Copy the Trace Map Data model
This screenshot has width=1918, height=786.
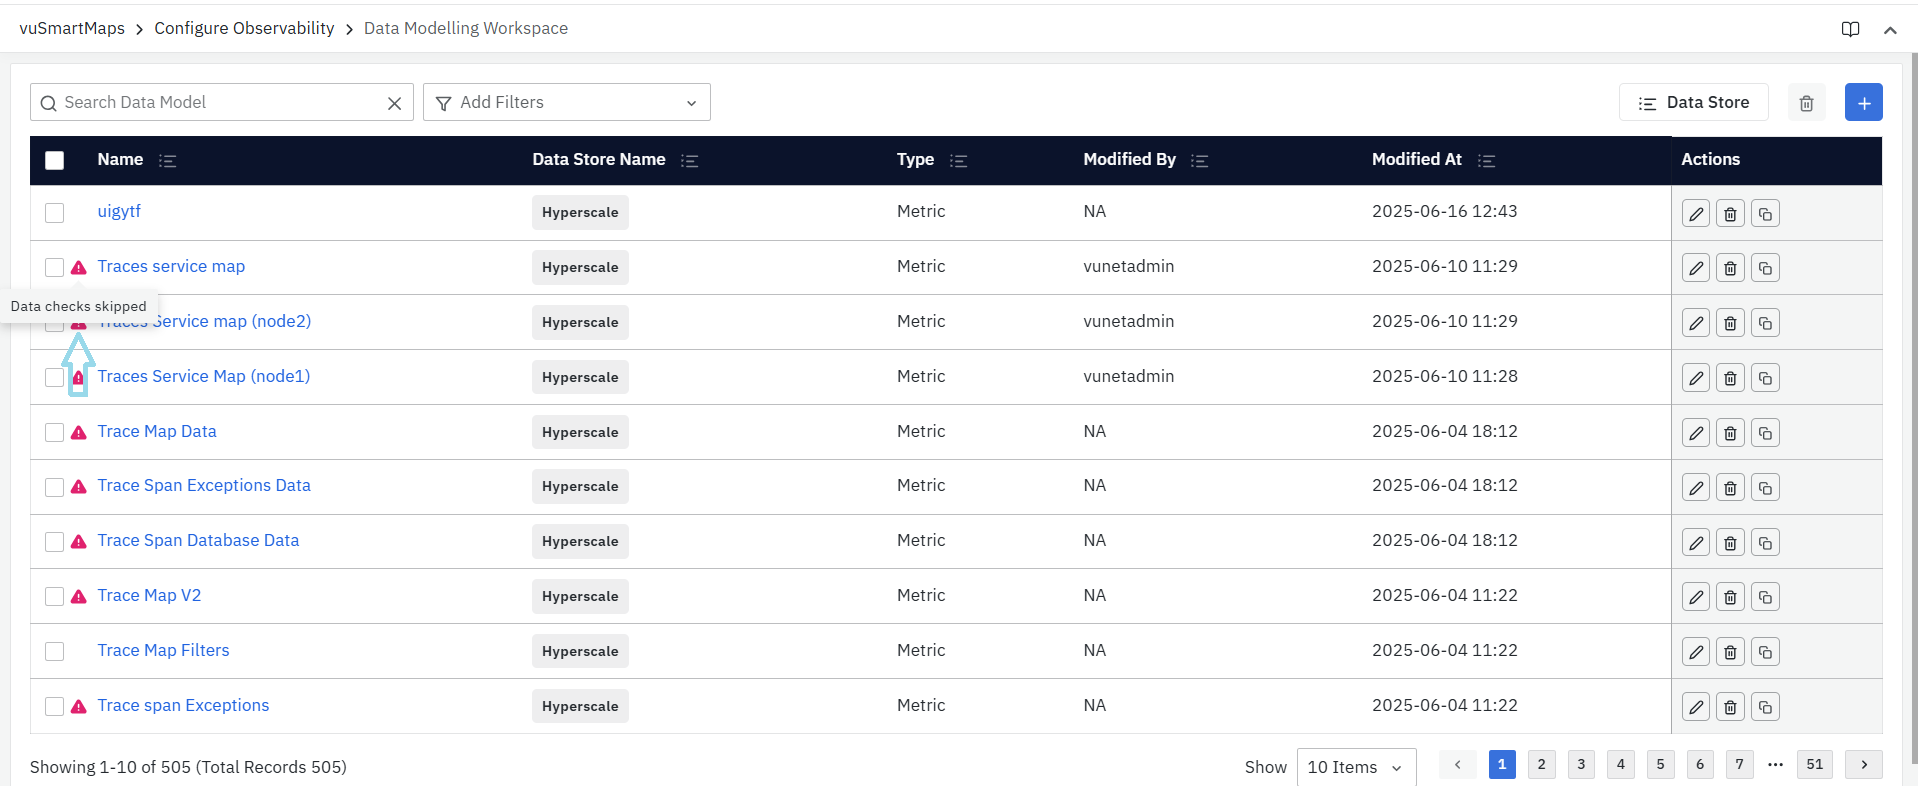click(1765, 433)
